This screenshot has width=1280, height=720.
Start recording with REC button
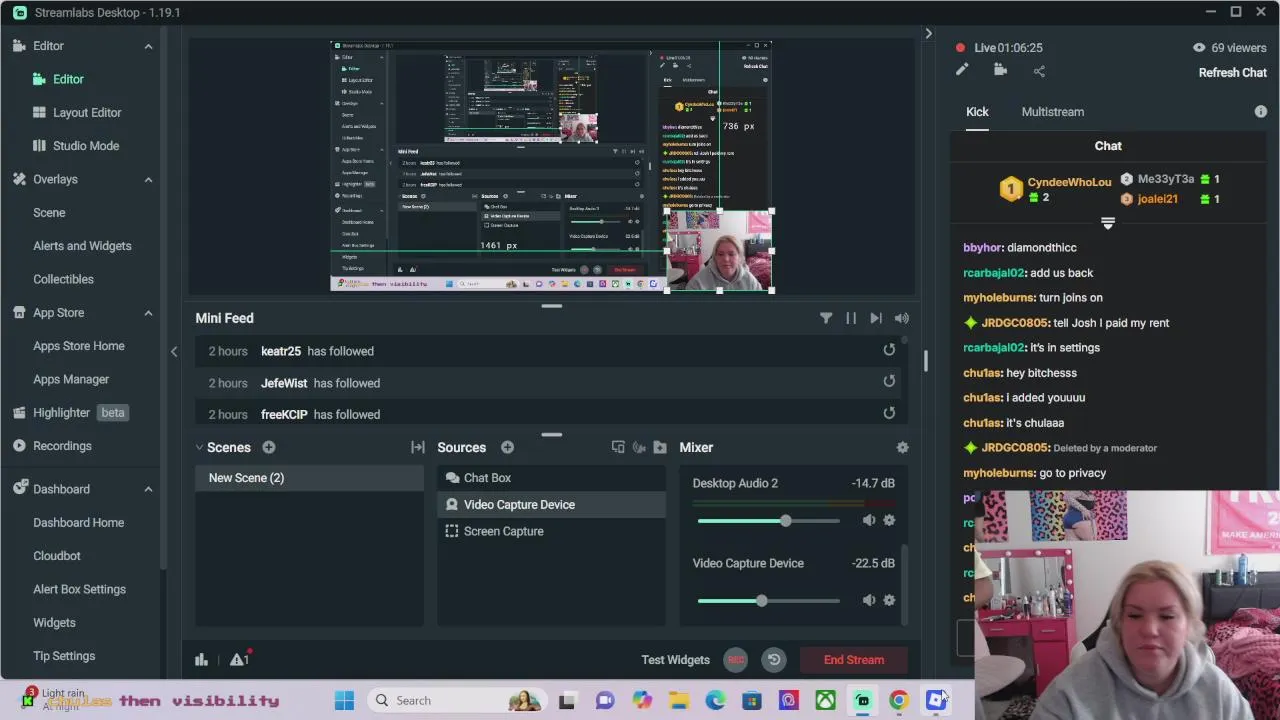[735, 660]
